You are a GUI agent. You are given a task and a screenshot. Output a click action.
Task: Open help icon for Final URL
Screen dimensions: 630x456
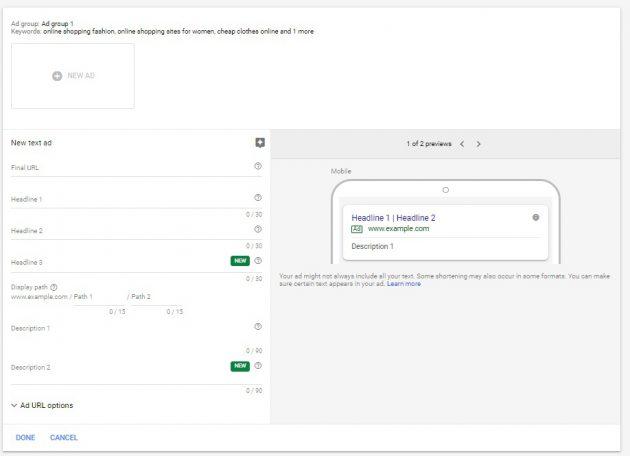258,166
